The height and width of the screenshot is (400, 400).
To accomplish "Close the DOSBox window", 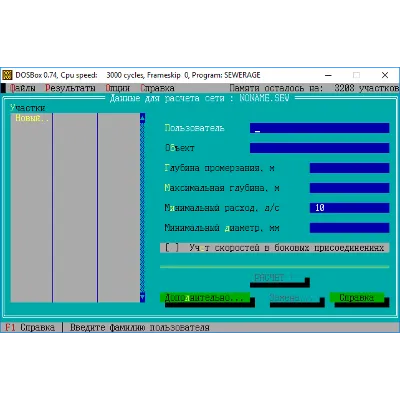I will coord(385,75).
